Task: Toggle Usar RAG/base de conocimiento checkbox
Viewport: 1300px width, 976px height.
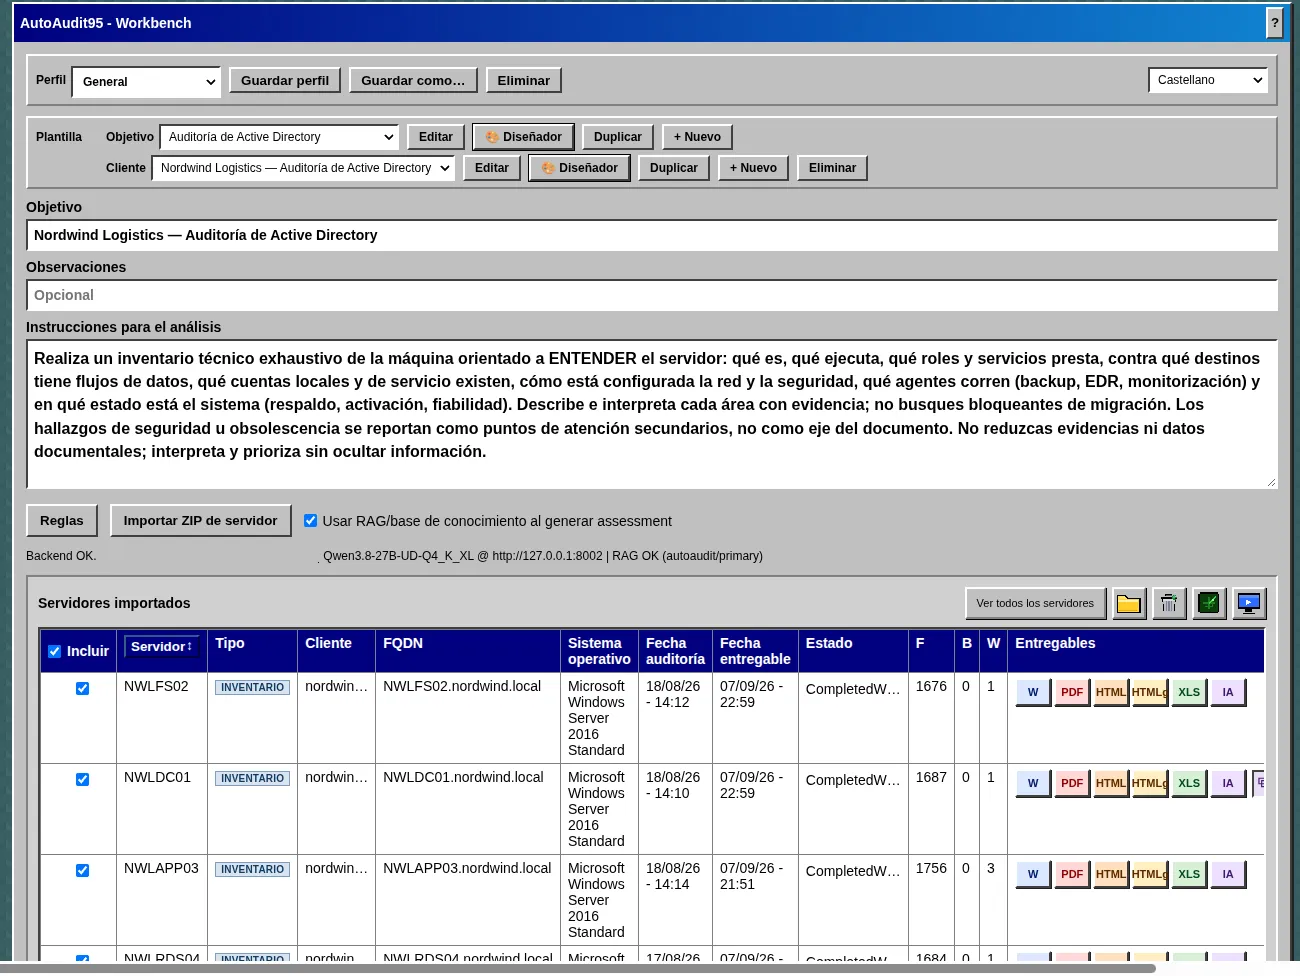Action: point(310,520)
